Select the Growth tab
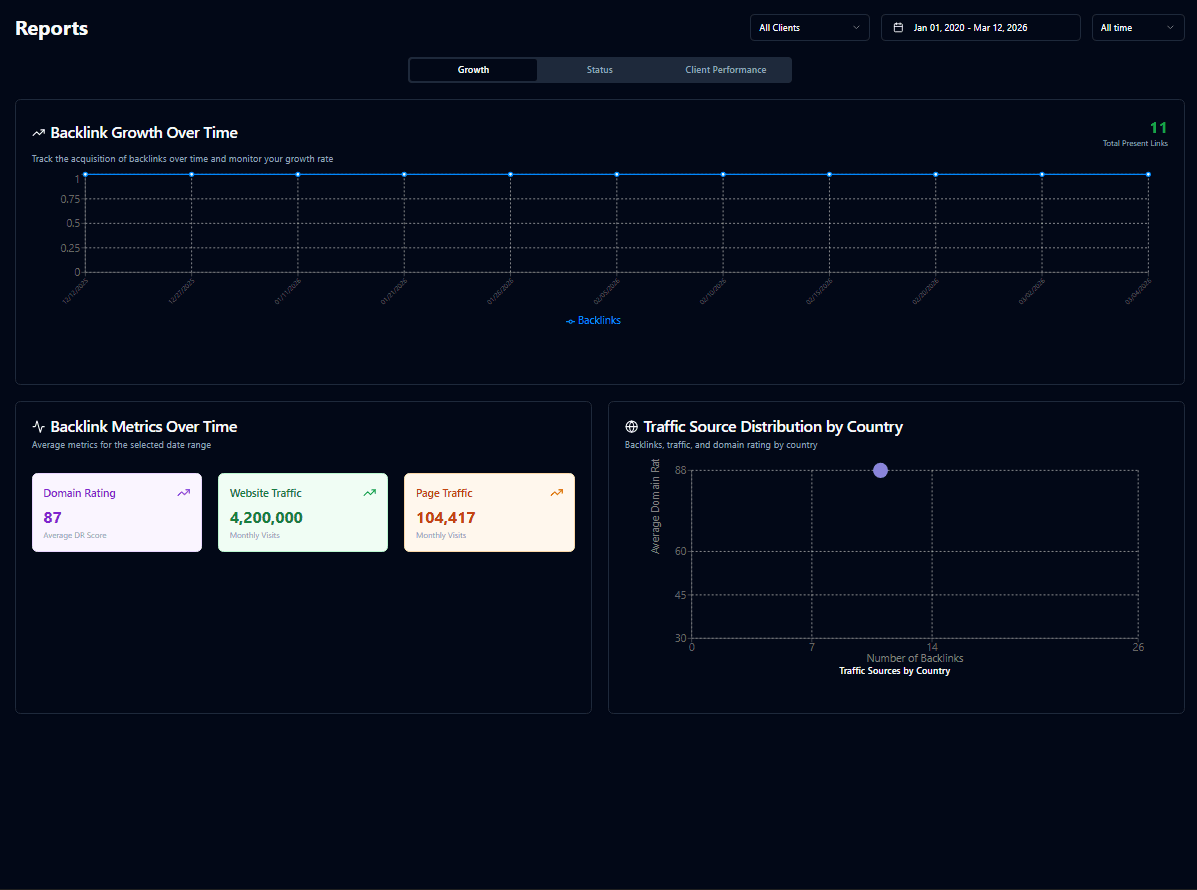Screen dimensions: 1197x890 pyautogui.click(x=473, y=70)
